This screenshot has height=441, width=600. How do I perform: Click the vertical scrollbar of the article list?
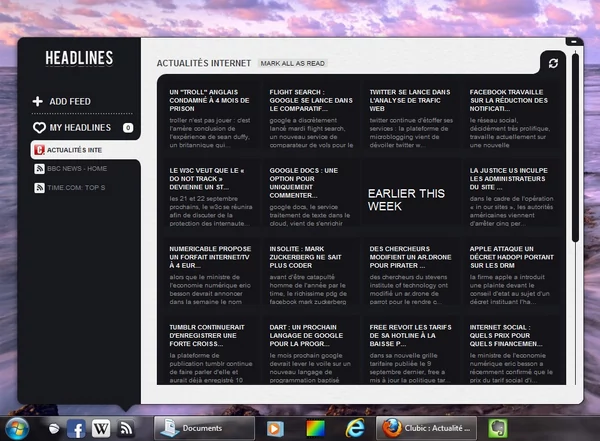(575, 148)
